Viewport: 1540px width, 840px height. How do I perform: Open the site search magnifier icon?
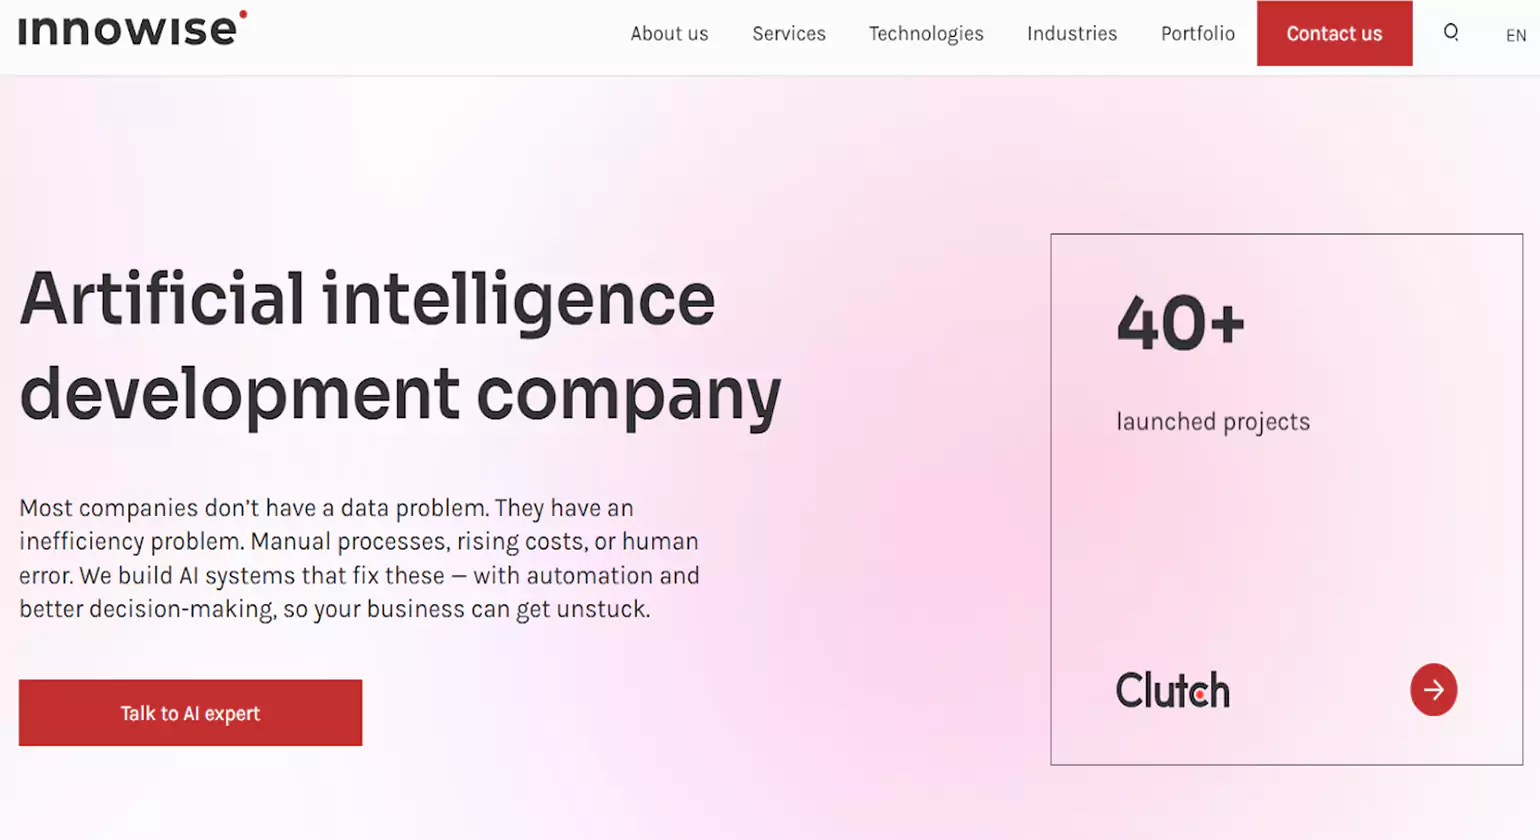(x=1450, y=33)
